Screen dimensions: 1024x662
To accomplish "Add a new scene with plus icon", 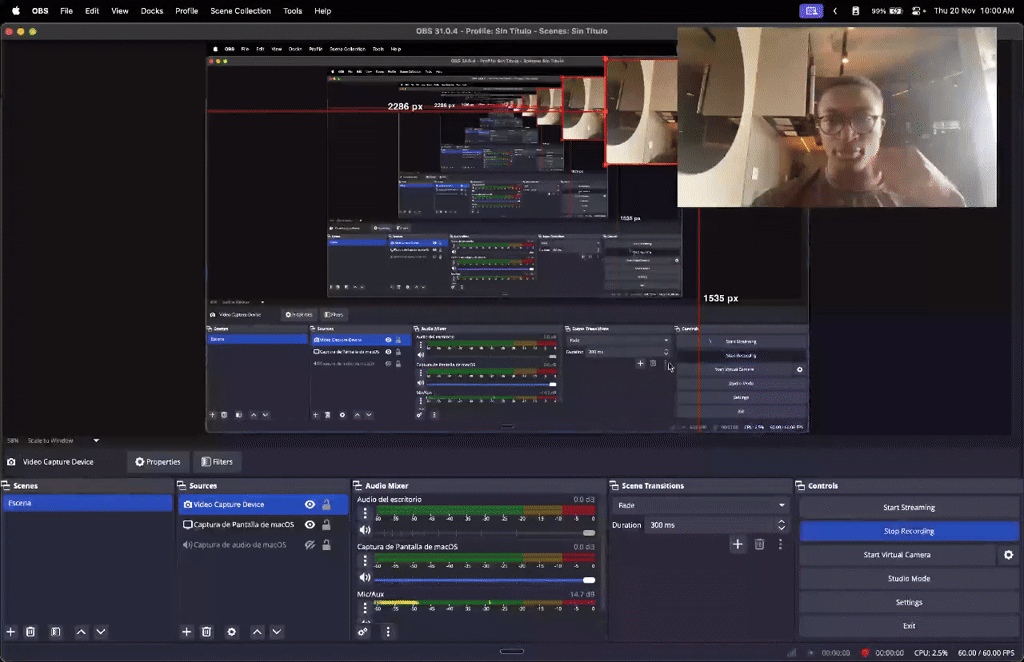I will [x=10, y=631].
